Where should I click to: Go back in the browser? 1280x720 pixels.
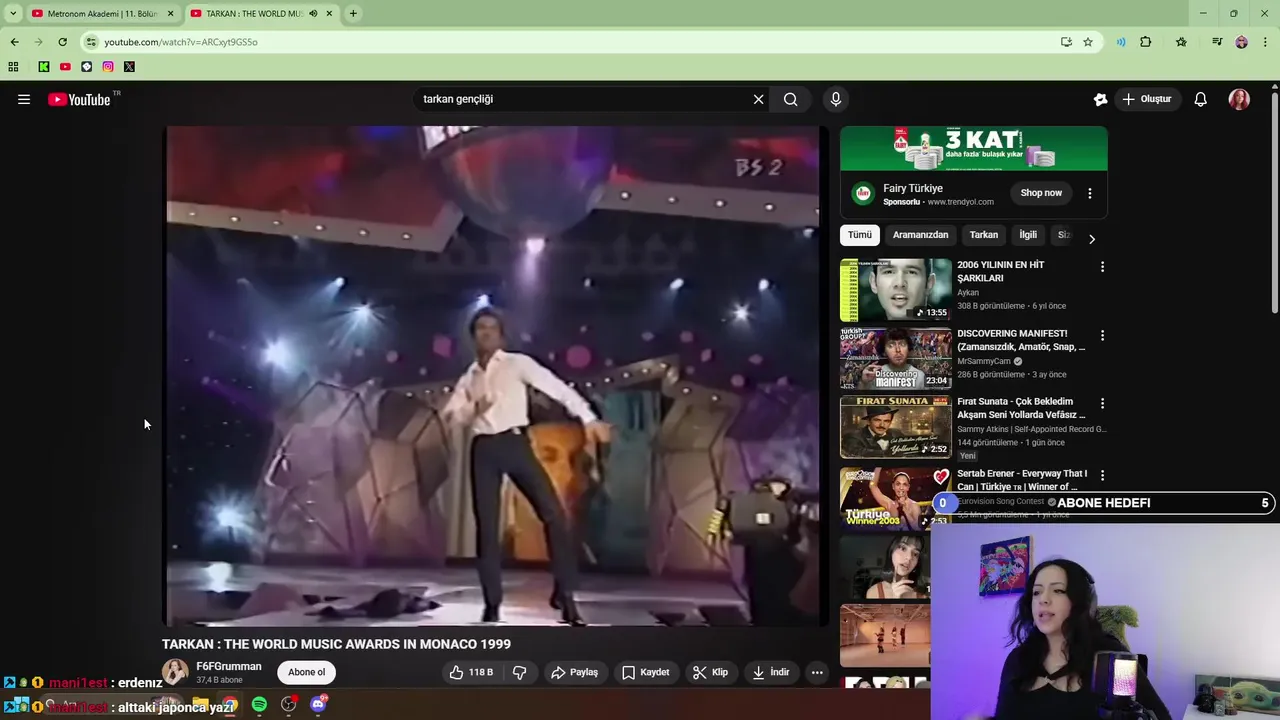[x=14, y=42]
